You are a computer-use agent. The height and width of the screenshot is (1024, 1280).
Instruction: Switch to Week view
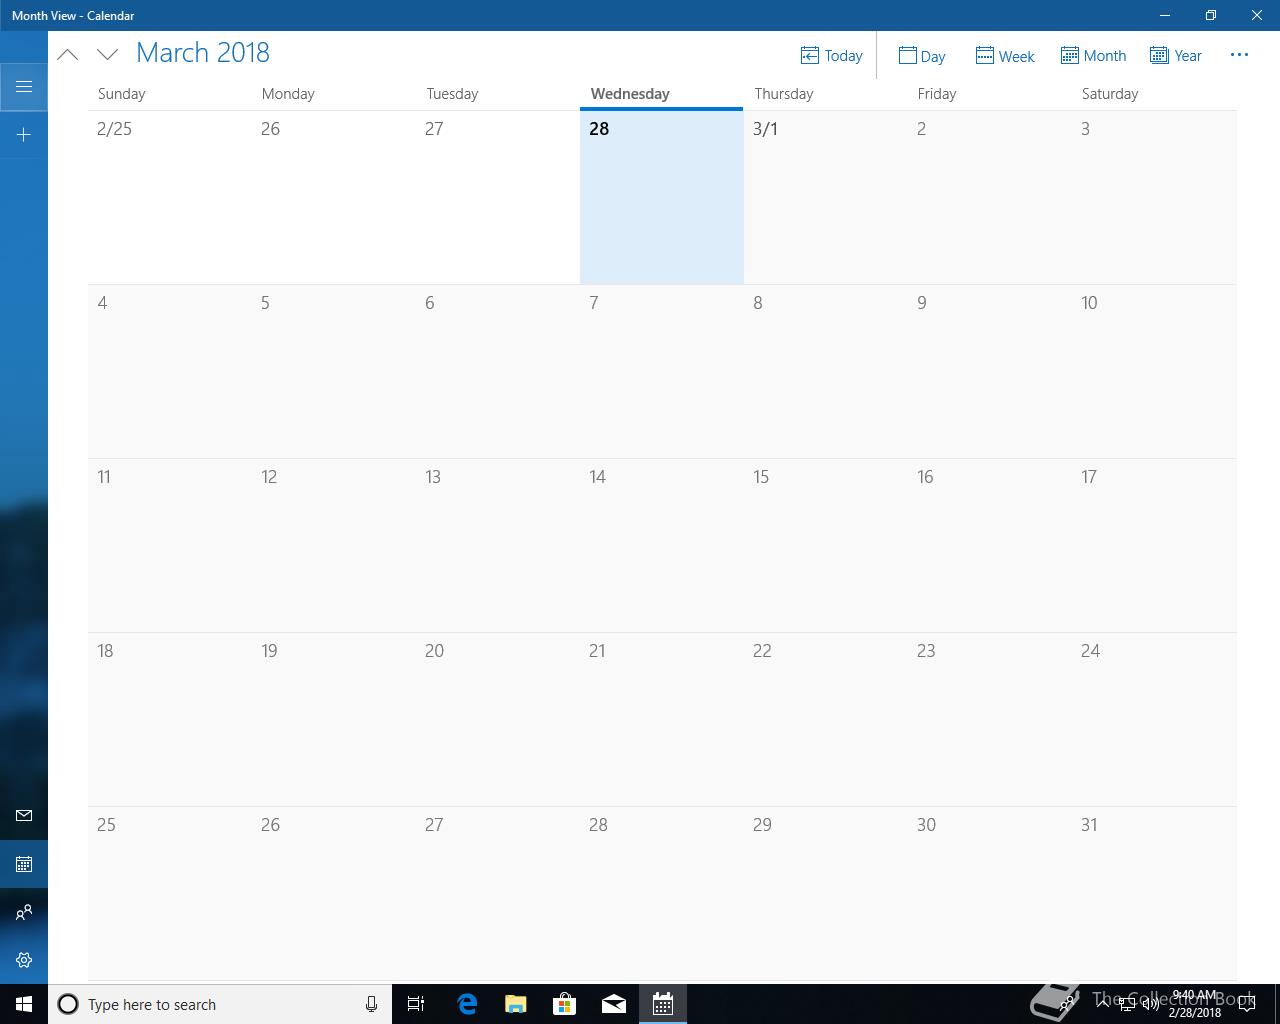point(1005,56)
